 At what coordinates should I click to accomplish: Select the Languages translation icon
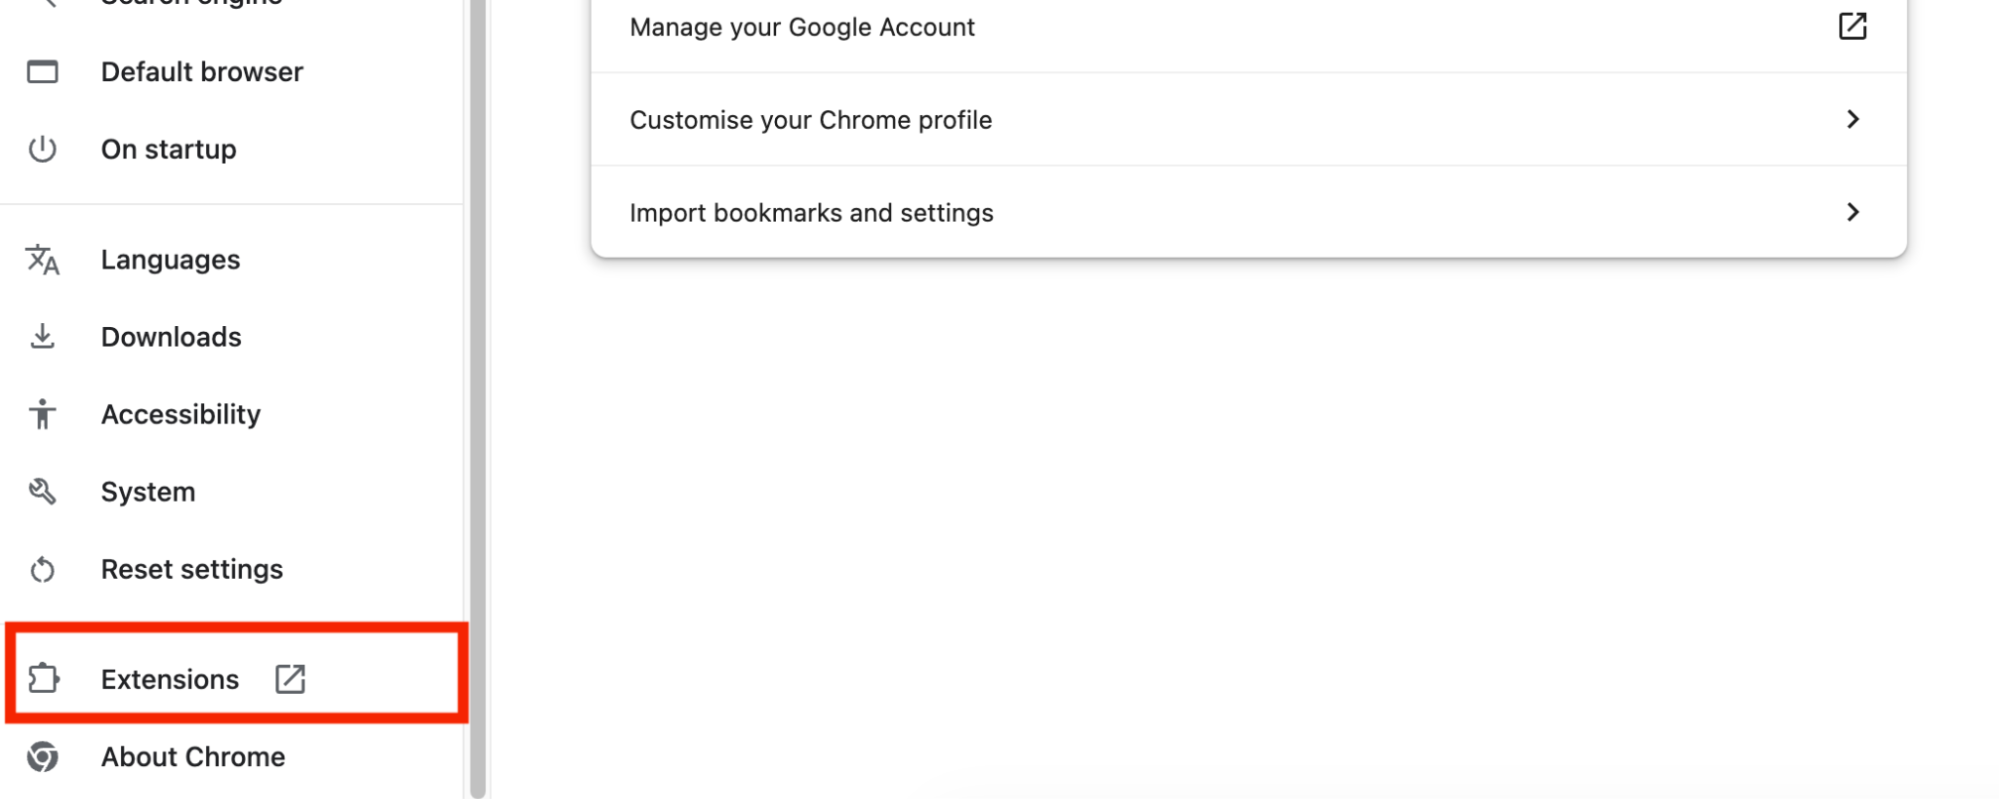tap(41, 261)
